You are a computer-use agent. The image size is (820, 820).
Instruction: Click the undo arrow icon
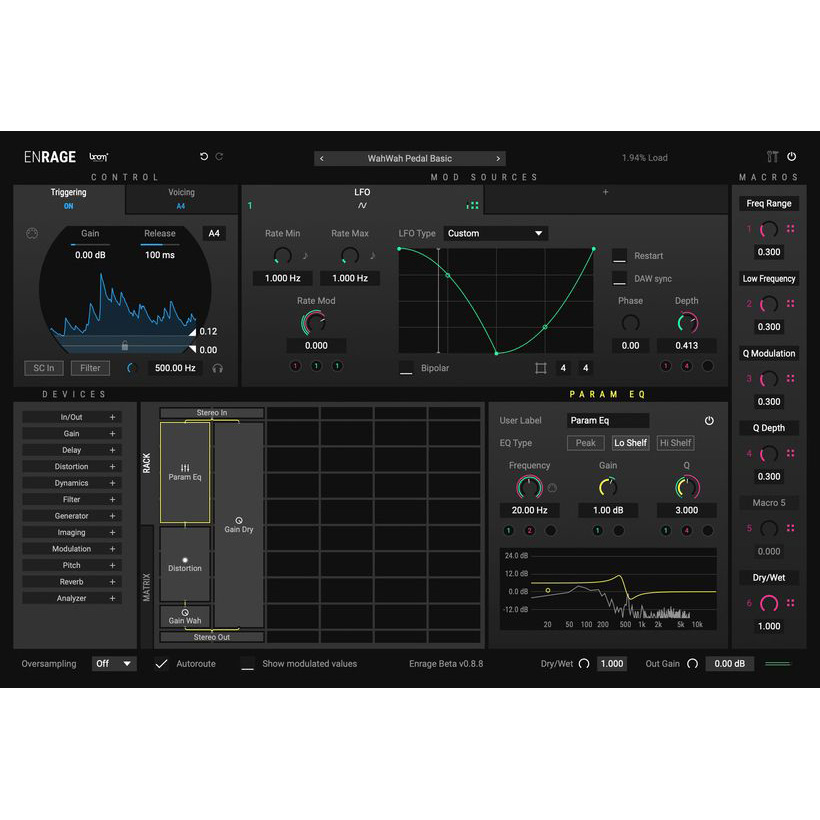[x=204, y=156]
